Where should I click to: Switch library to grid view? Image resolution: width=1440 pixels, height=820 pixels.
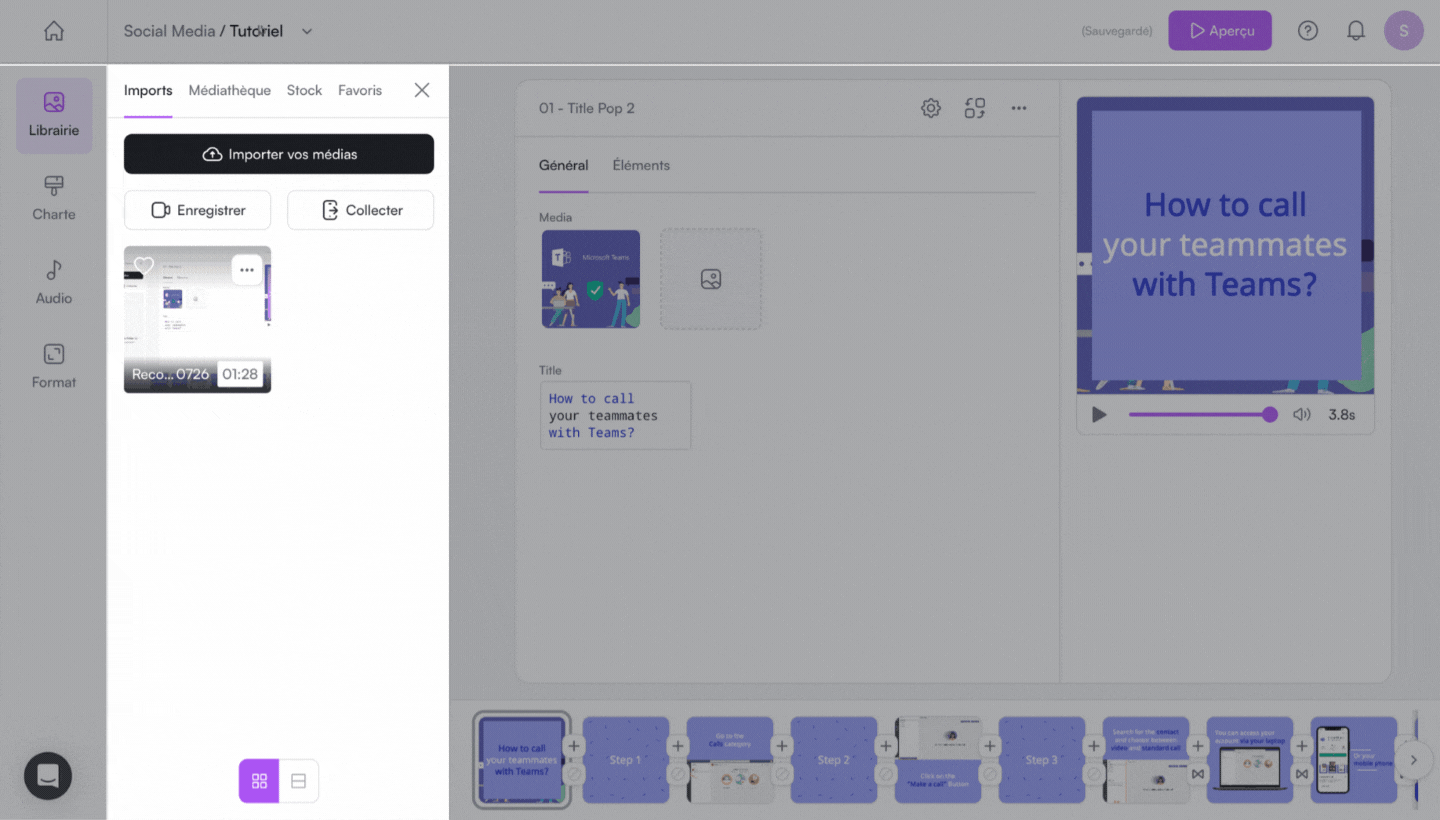[259, 781]
